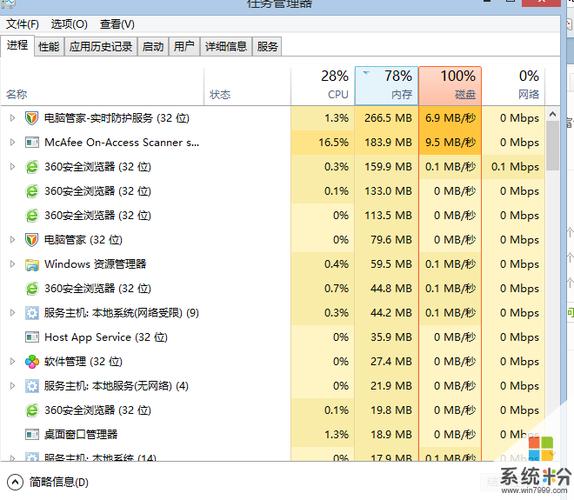Viewport: 574px width, 500px height.
Task: Switch to the 用户 tab
Action: [x=184, y=46]
